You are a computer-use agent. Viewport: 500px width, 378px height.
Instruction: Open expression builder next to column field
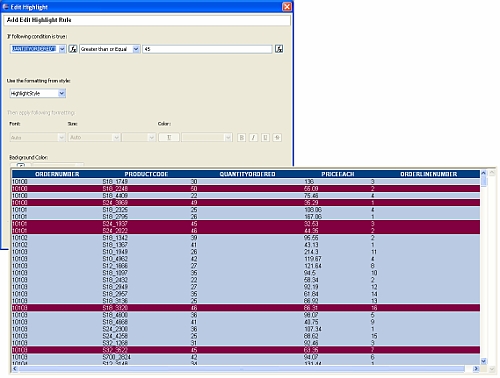click(x=73, y=49)
